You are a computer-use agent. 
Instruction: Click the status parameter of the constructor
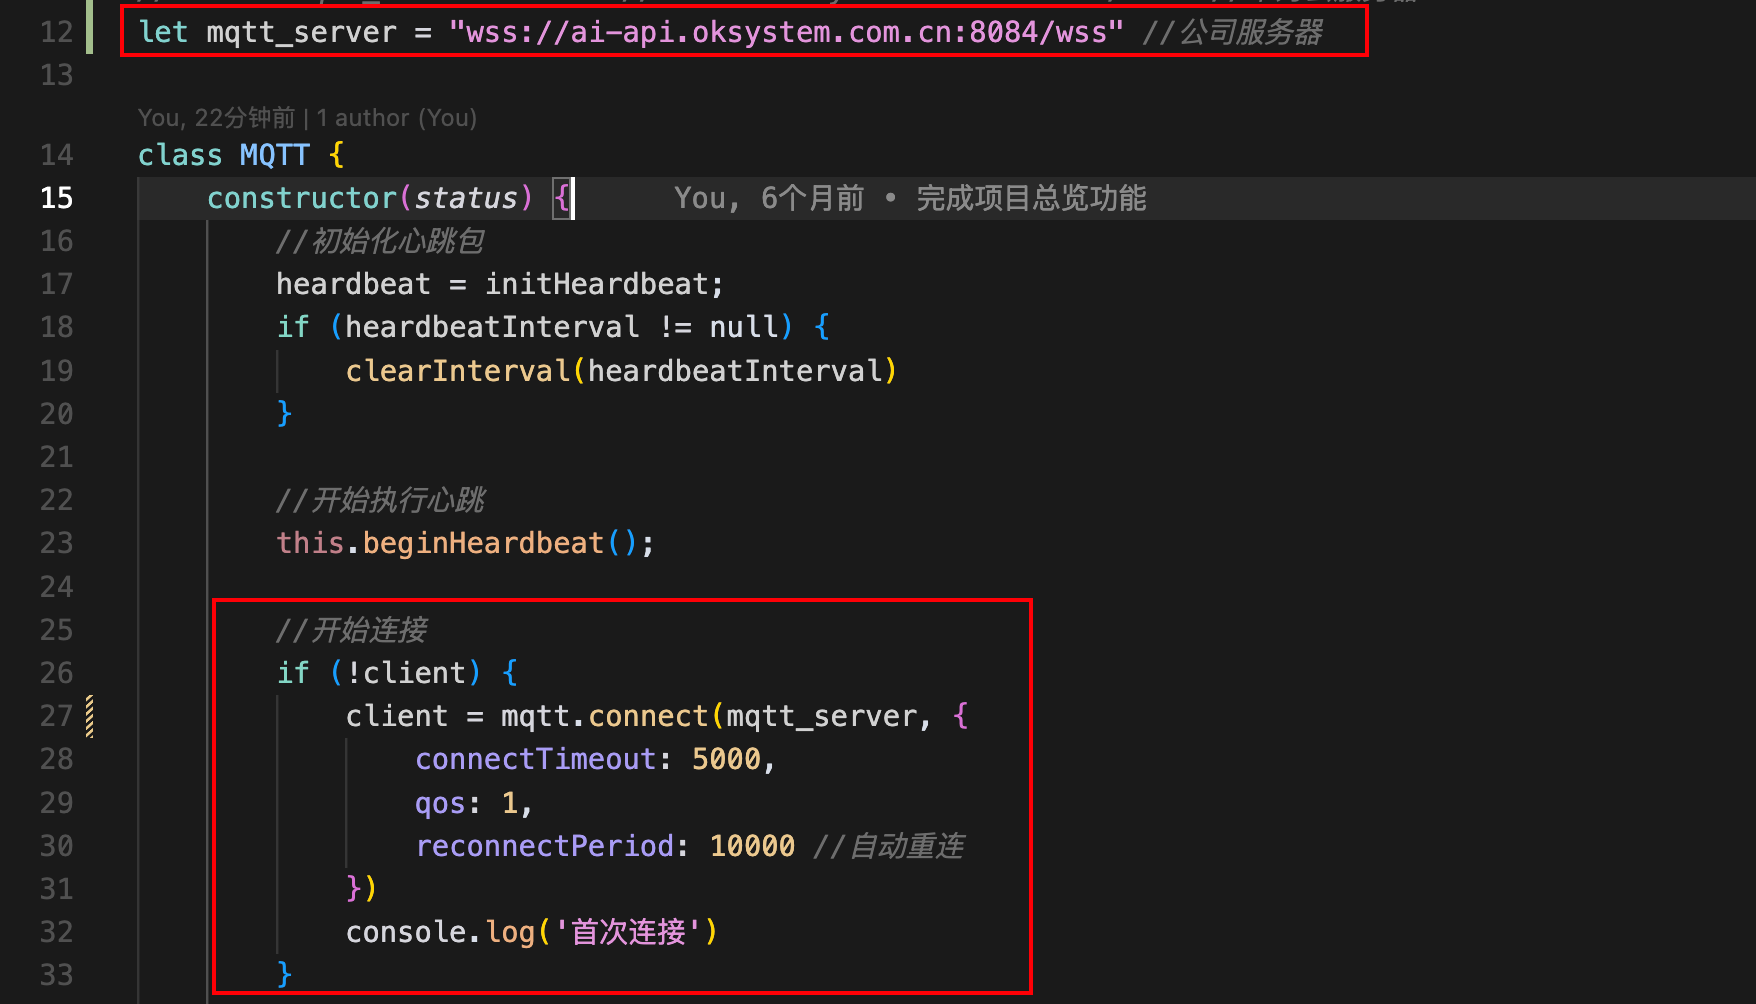[x=466, y=198]
